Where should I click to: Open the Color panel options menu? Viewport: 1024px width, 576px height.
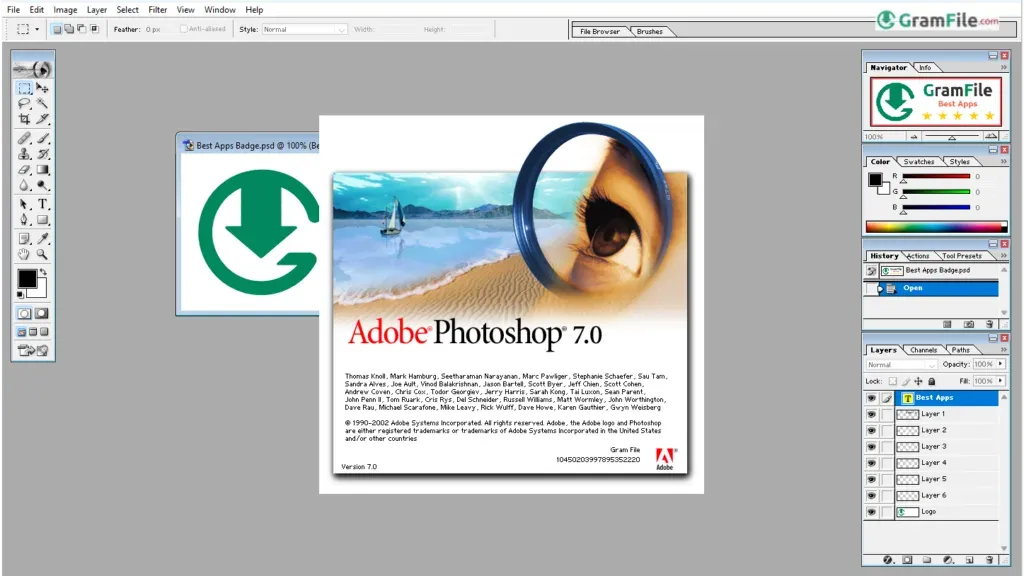[1003, 161]
